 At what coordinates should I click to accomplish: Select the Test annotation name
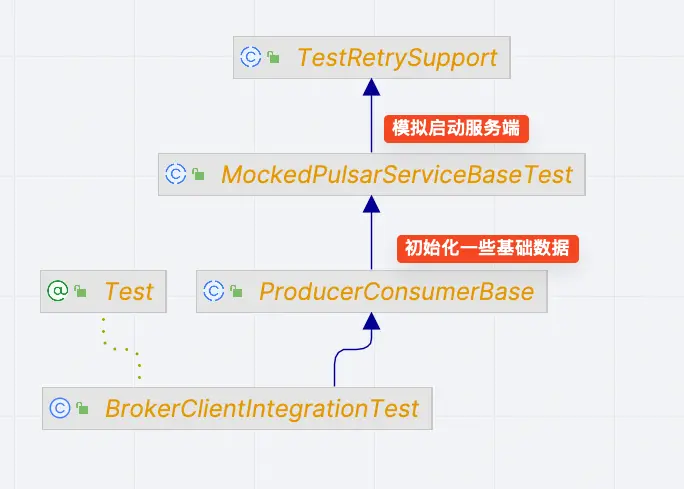pos(129,291)
